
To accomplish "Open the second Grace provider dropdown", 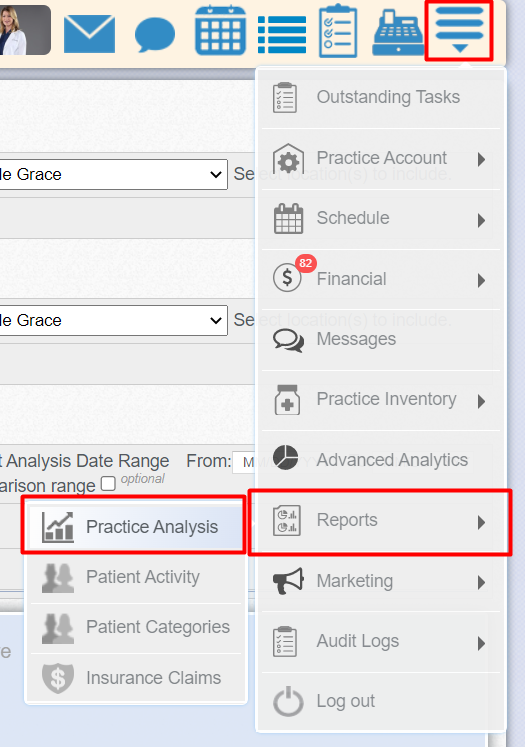I will click(113, 320).
